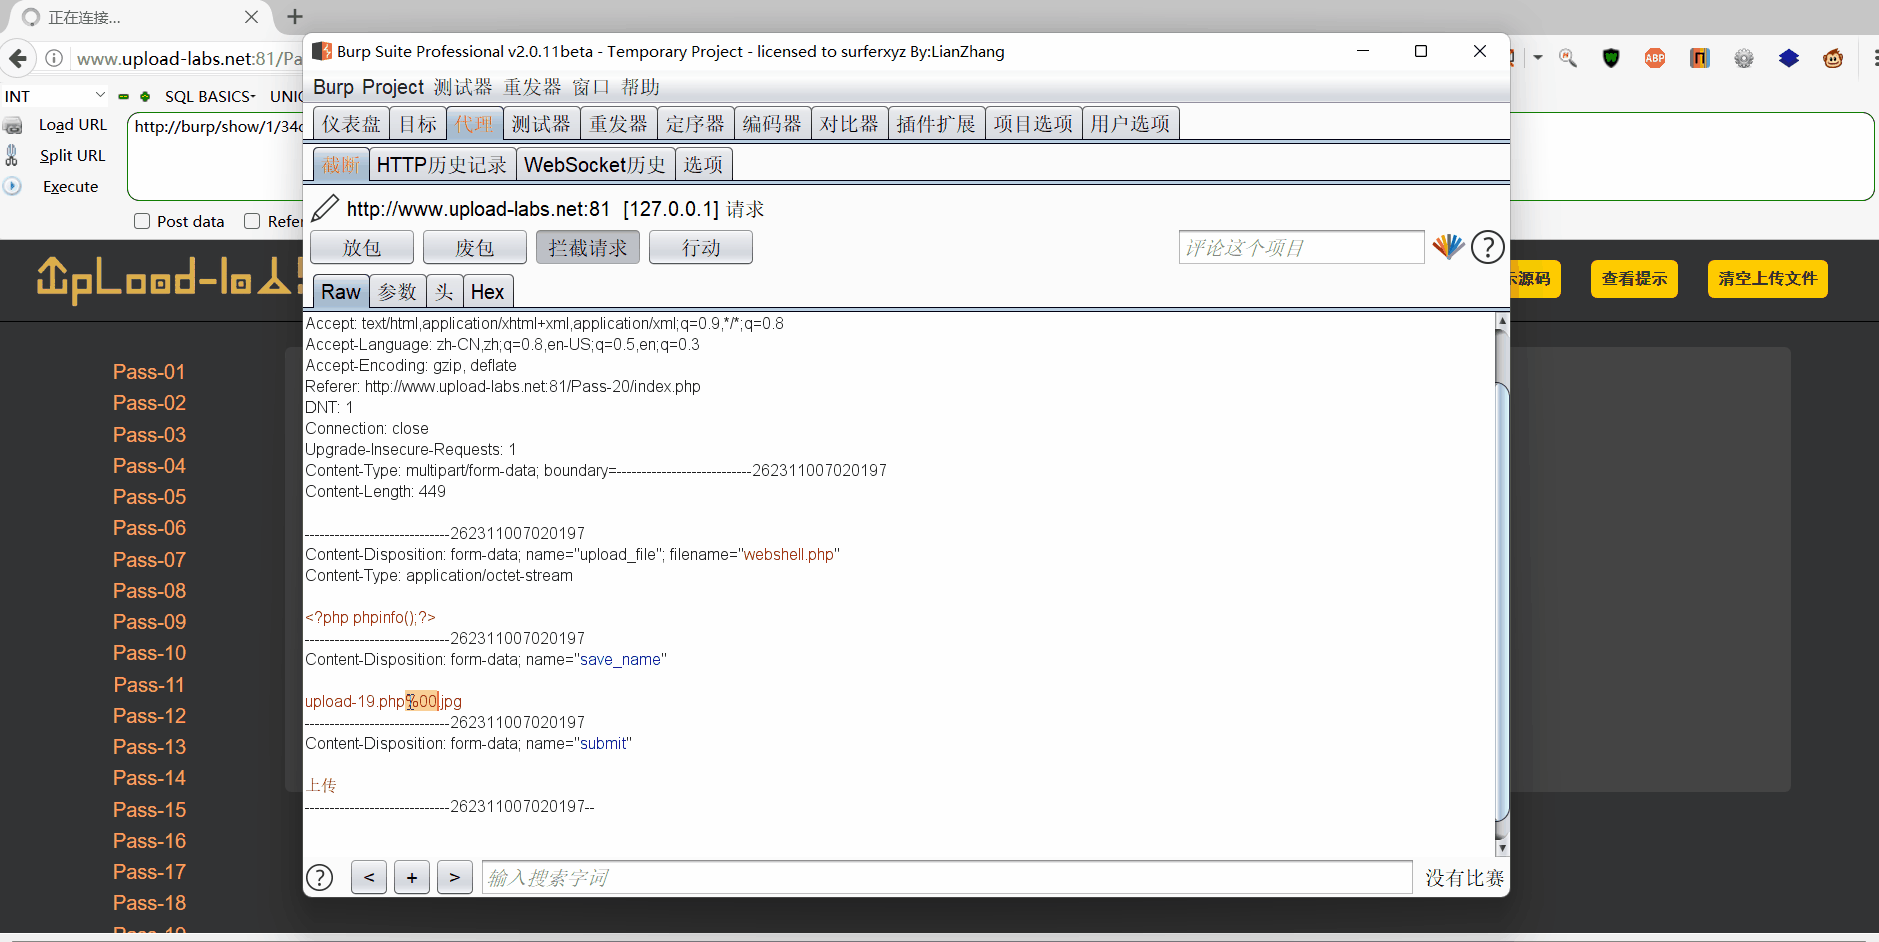Tick the Referer checkbox in HackBar
Viewport: 1879px width, 942px height.
click(252, 221)
